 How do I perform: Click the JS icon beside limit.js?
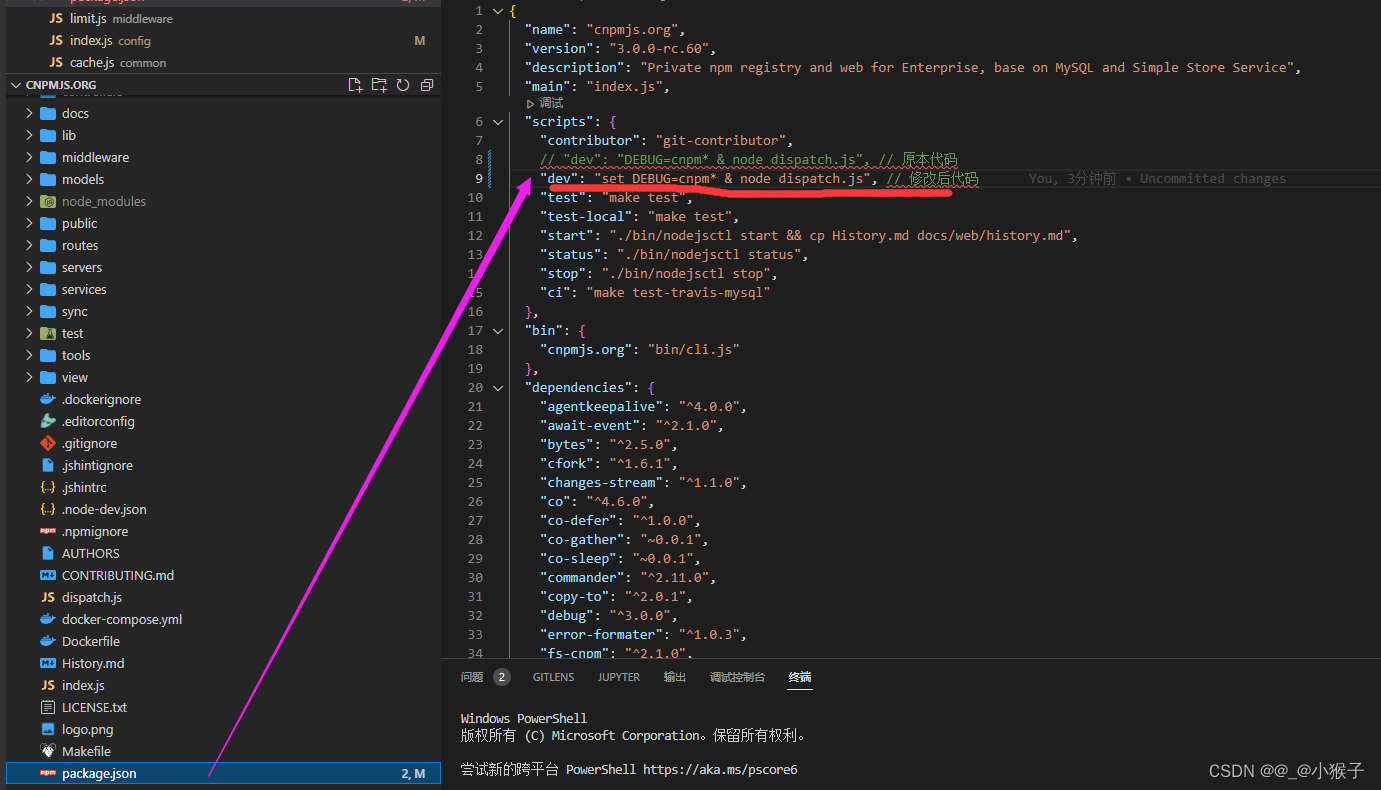[x=56, y=19]
